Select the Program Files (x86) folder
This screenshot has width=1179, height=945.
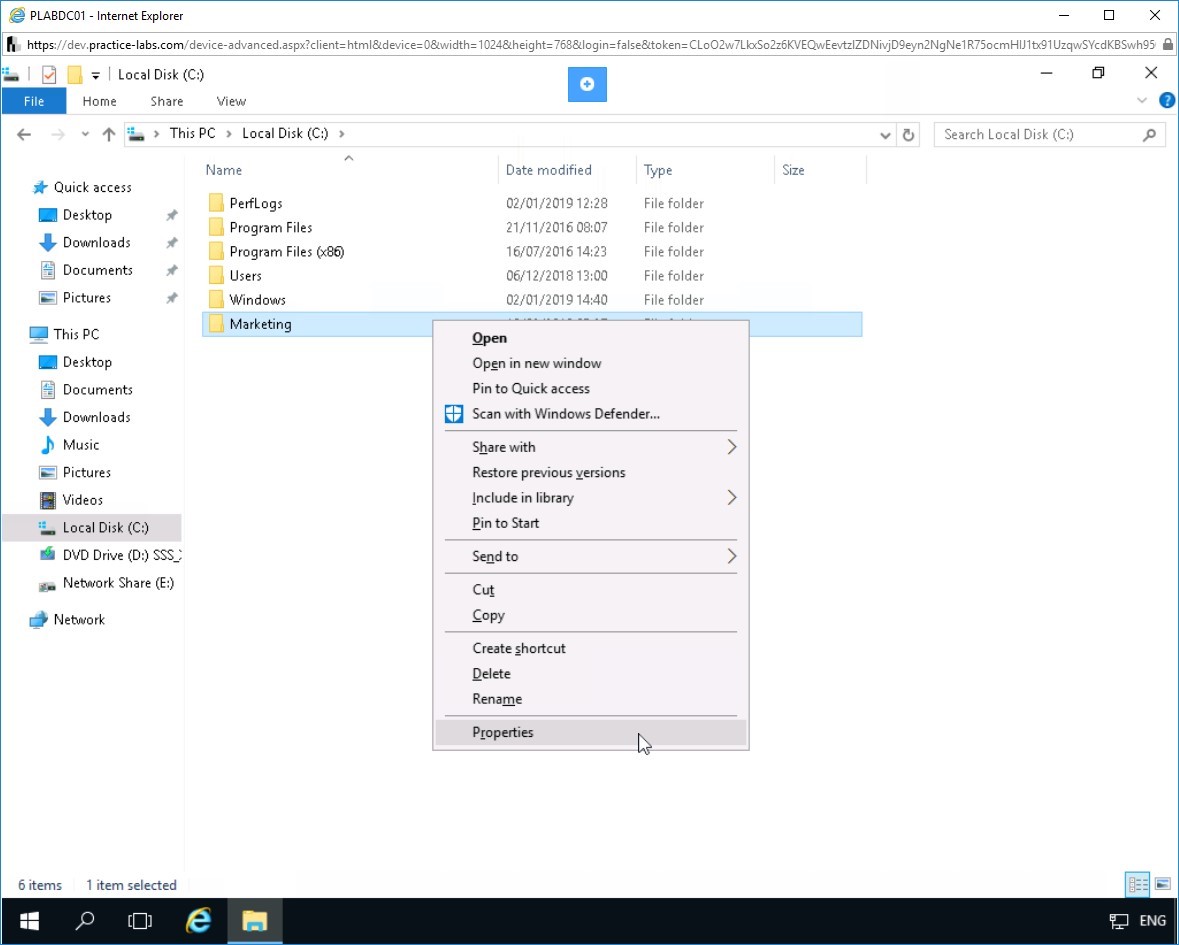(286, 252)
